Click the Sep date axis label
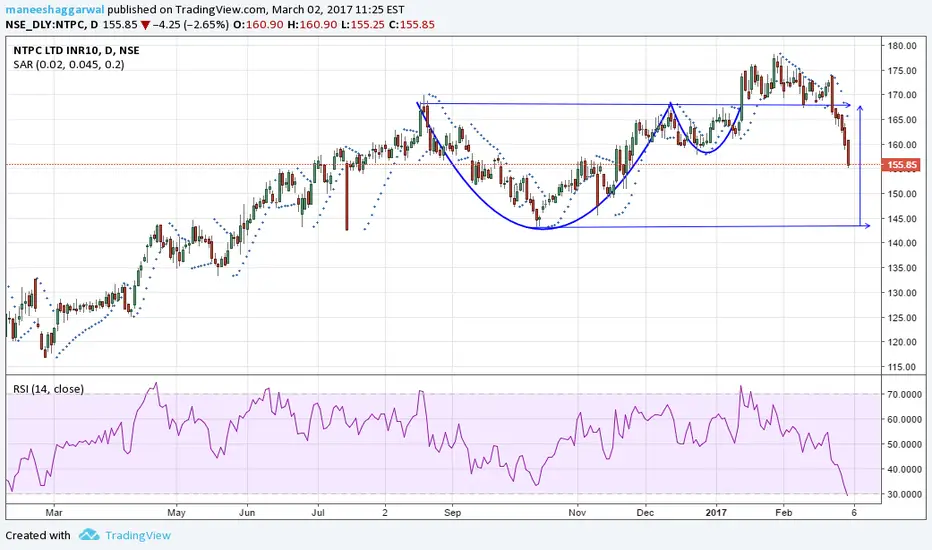 tap(452, 512)
